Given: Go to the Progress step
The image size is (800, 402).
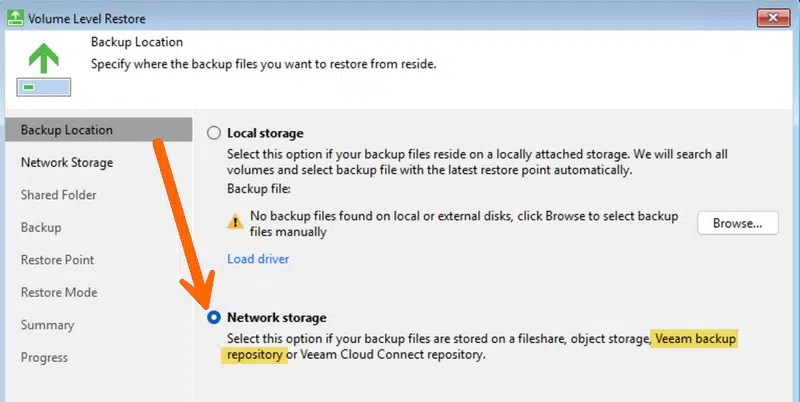Looking at the screenshot, I should tap(45, 357).
